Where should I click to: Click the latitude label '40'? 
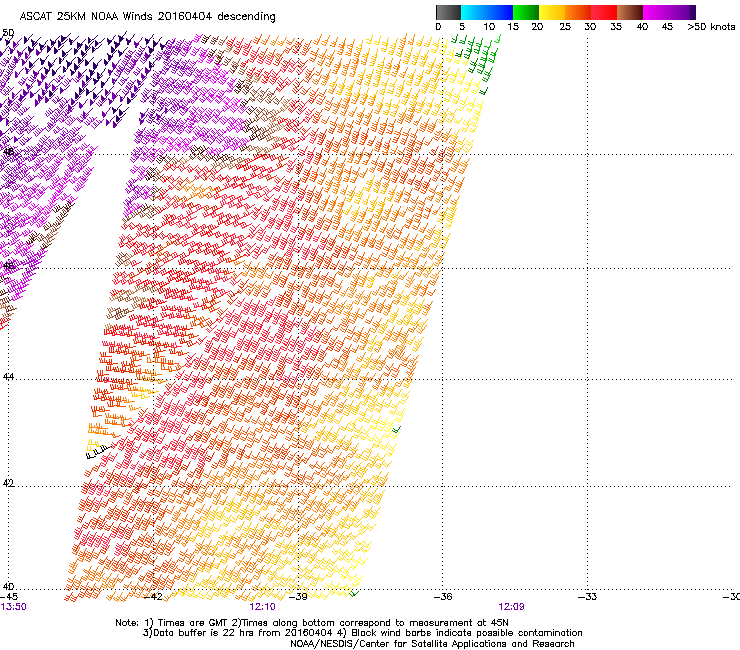(8, 587)
